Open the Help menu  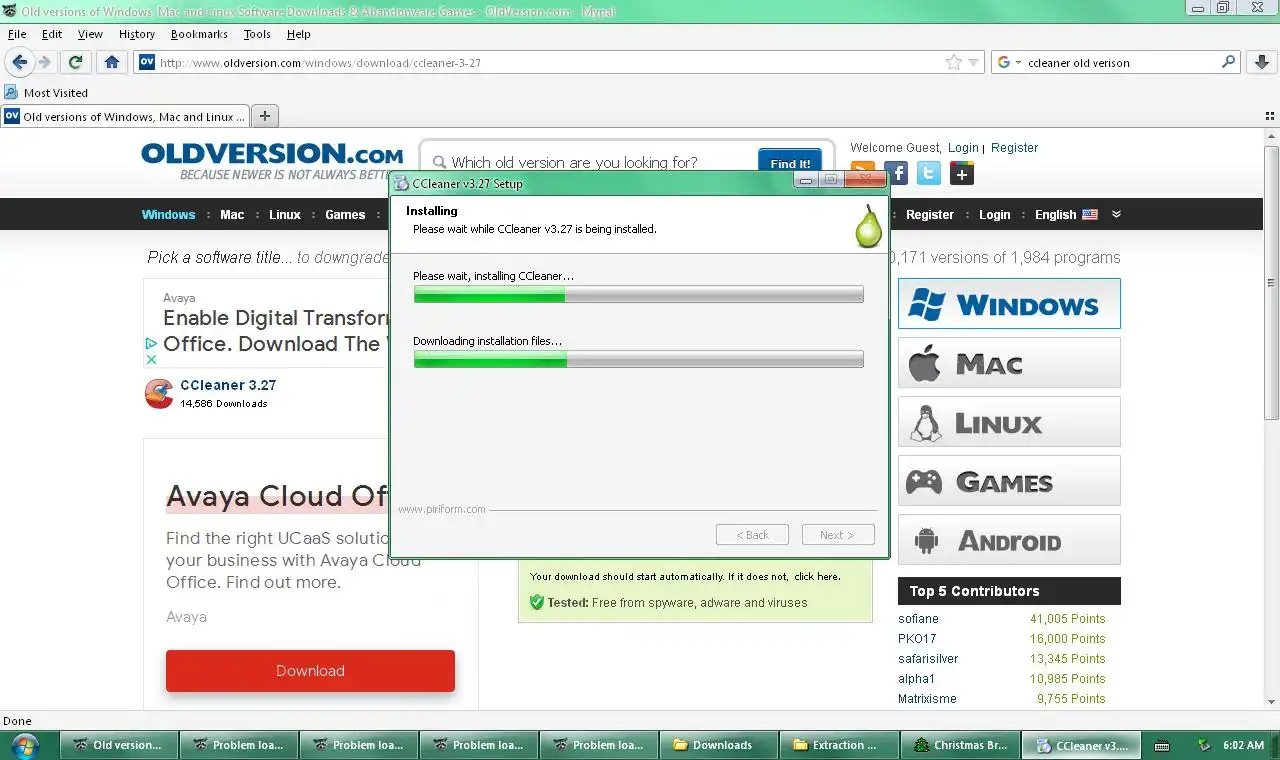coord(299,34)
